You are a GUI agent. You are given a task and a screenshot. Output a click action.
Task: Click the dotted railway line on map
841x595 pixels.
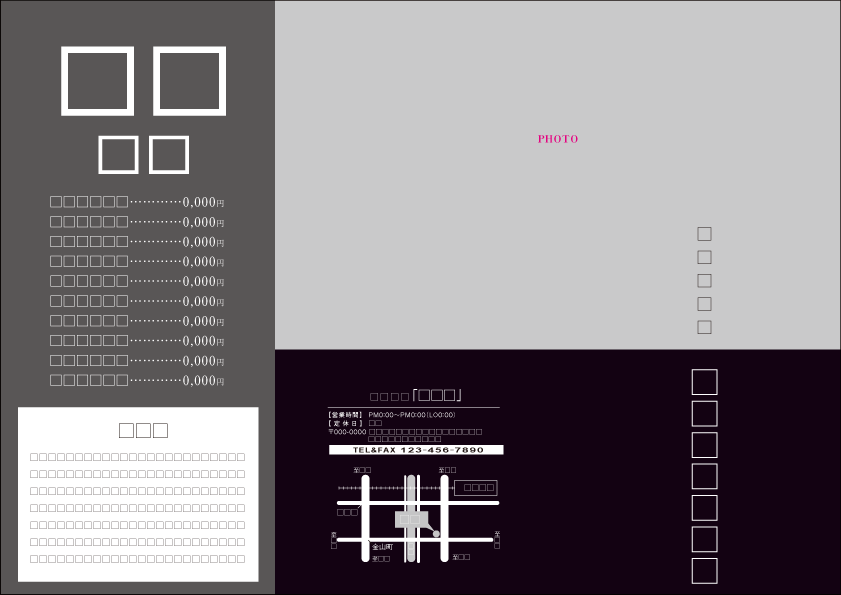[390, 488]
